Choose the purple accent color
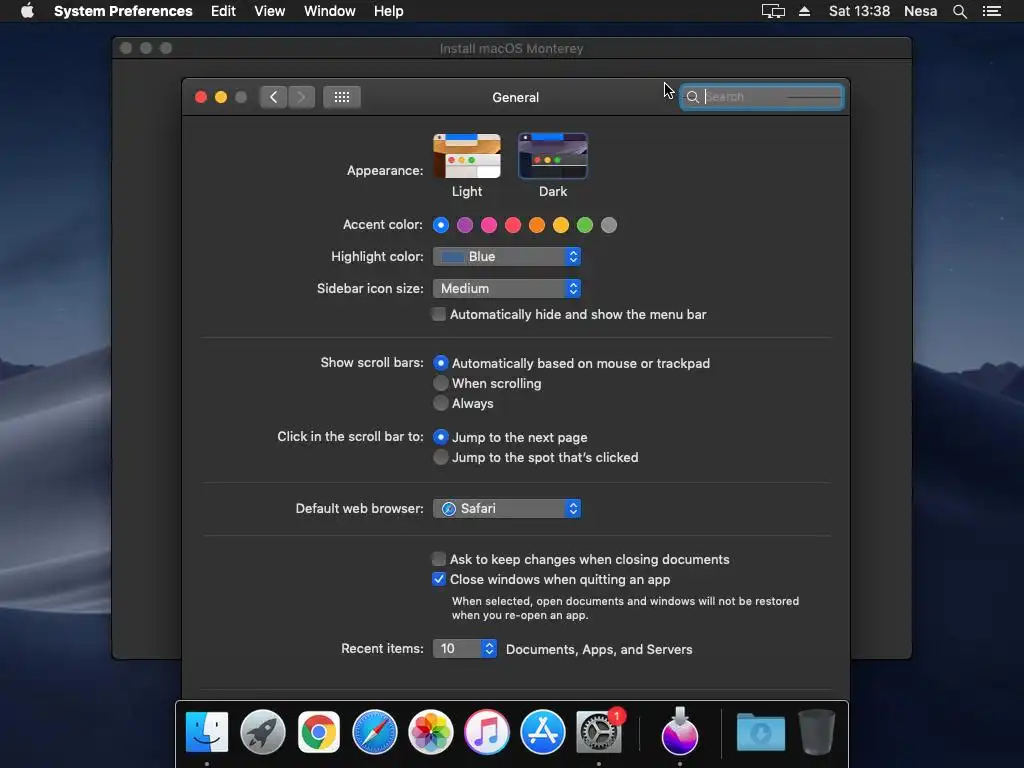Image resolution: width=1024 pixels, height=768 pixels. pos(465,225)
